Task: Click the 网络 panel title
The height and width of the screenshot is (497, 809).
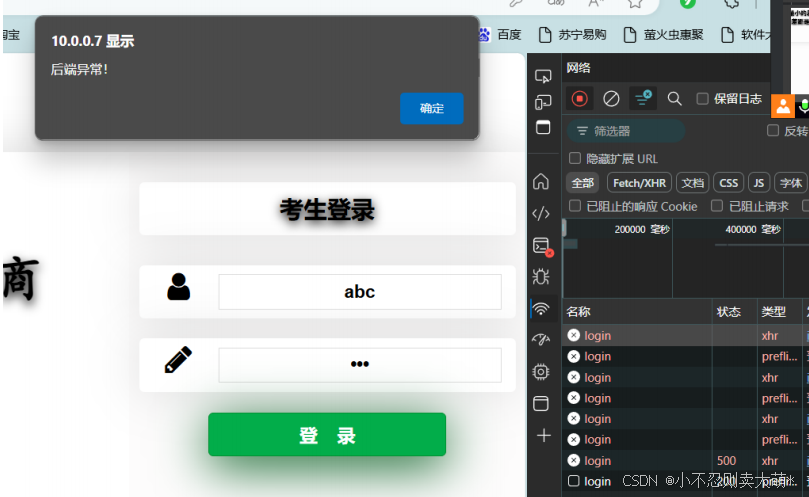Action: coord(578,68)
